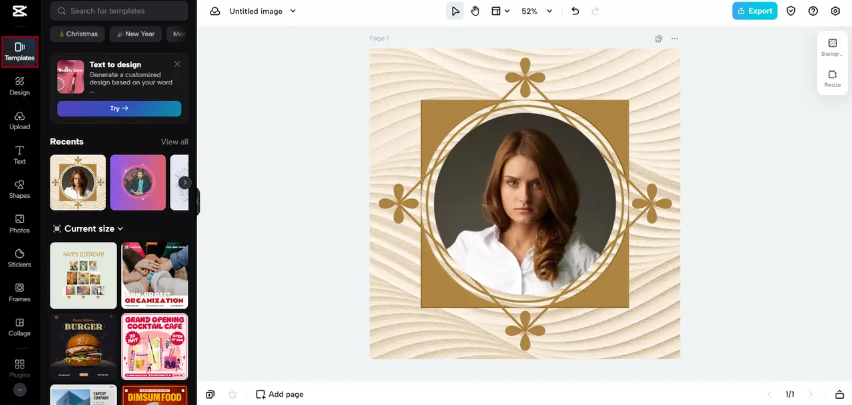Click the 1/1 page counter
This screenshot has height=405, width=852.
790,395
